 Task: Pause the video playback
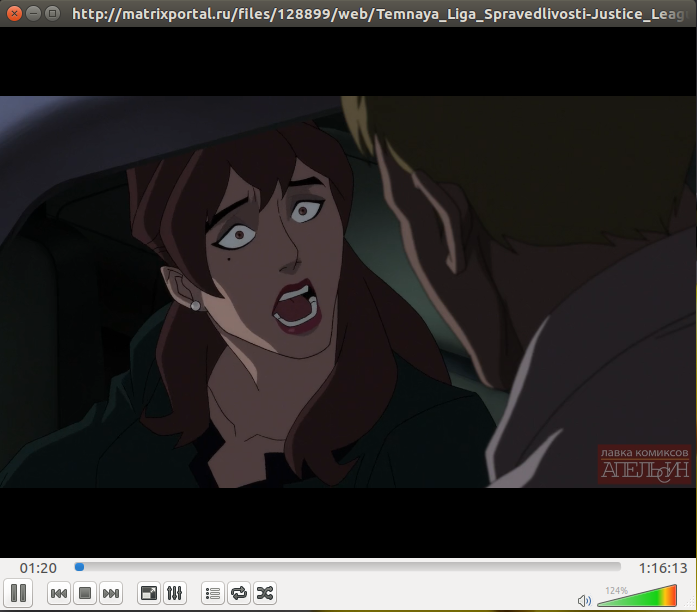click(18, 593)
